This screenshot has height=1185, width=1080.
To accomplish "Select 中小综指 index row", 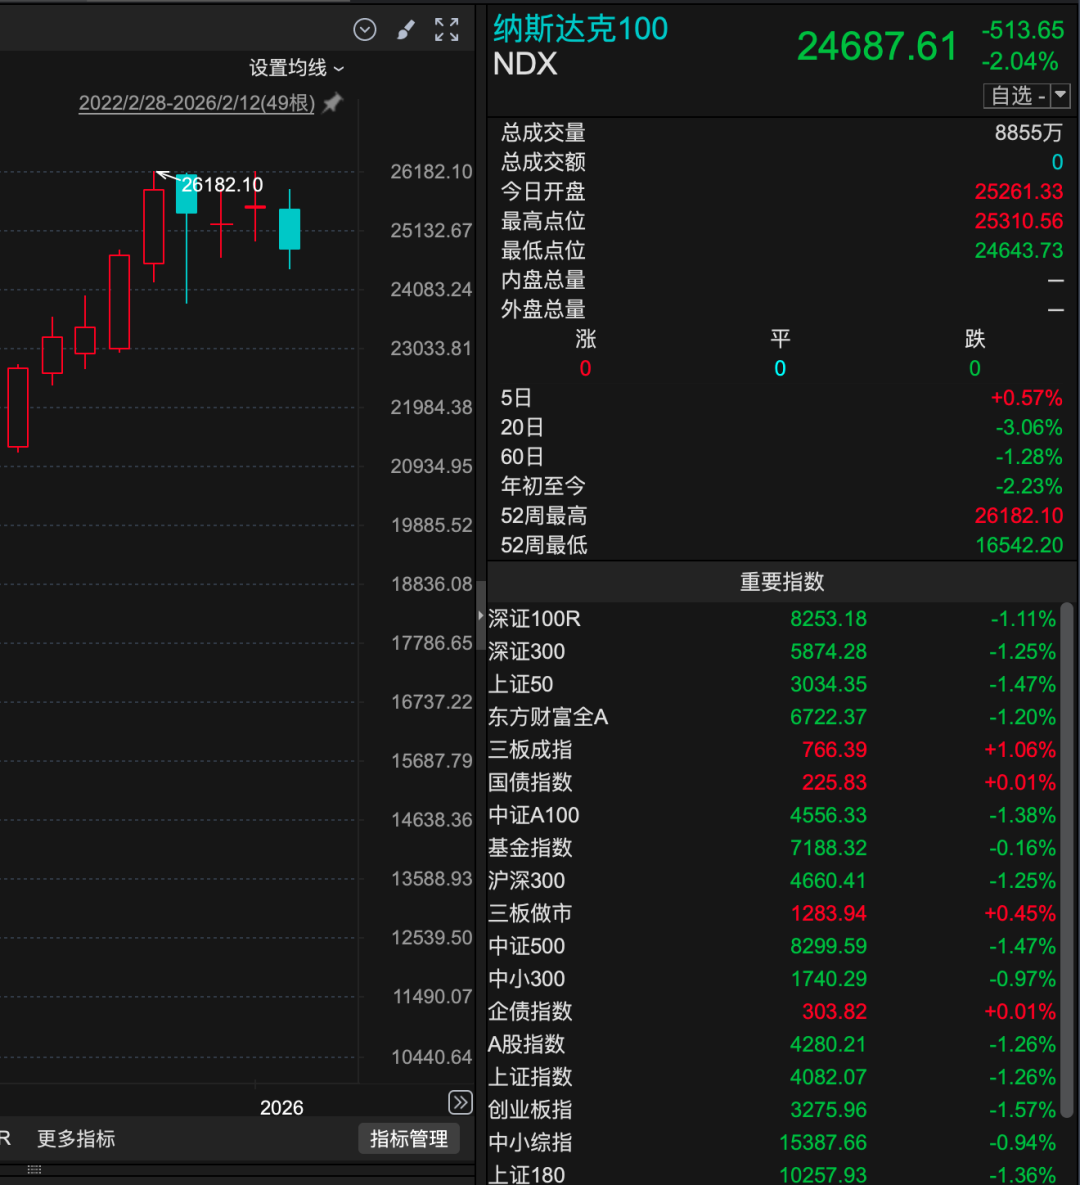I will 772,1143.
